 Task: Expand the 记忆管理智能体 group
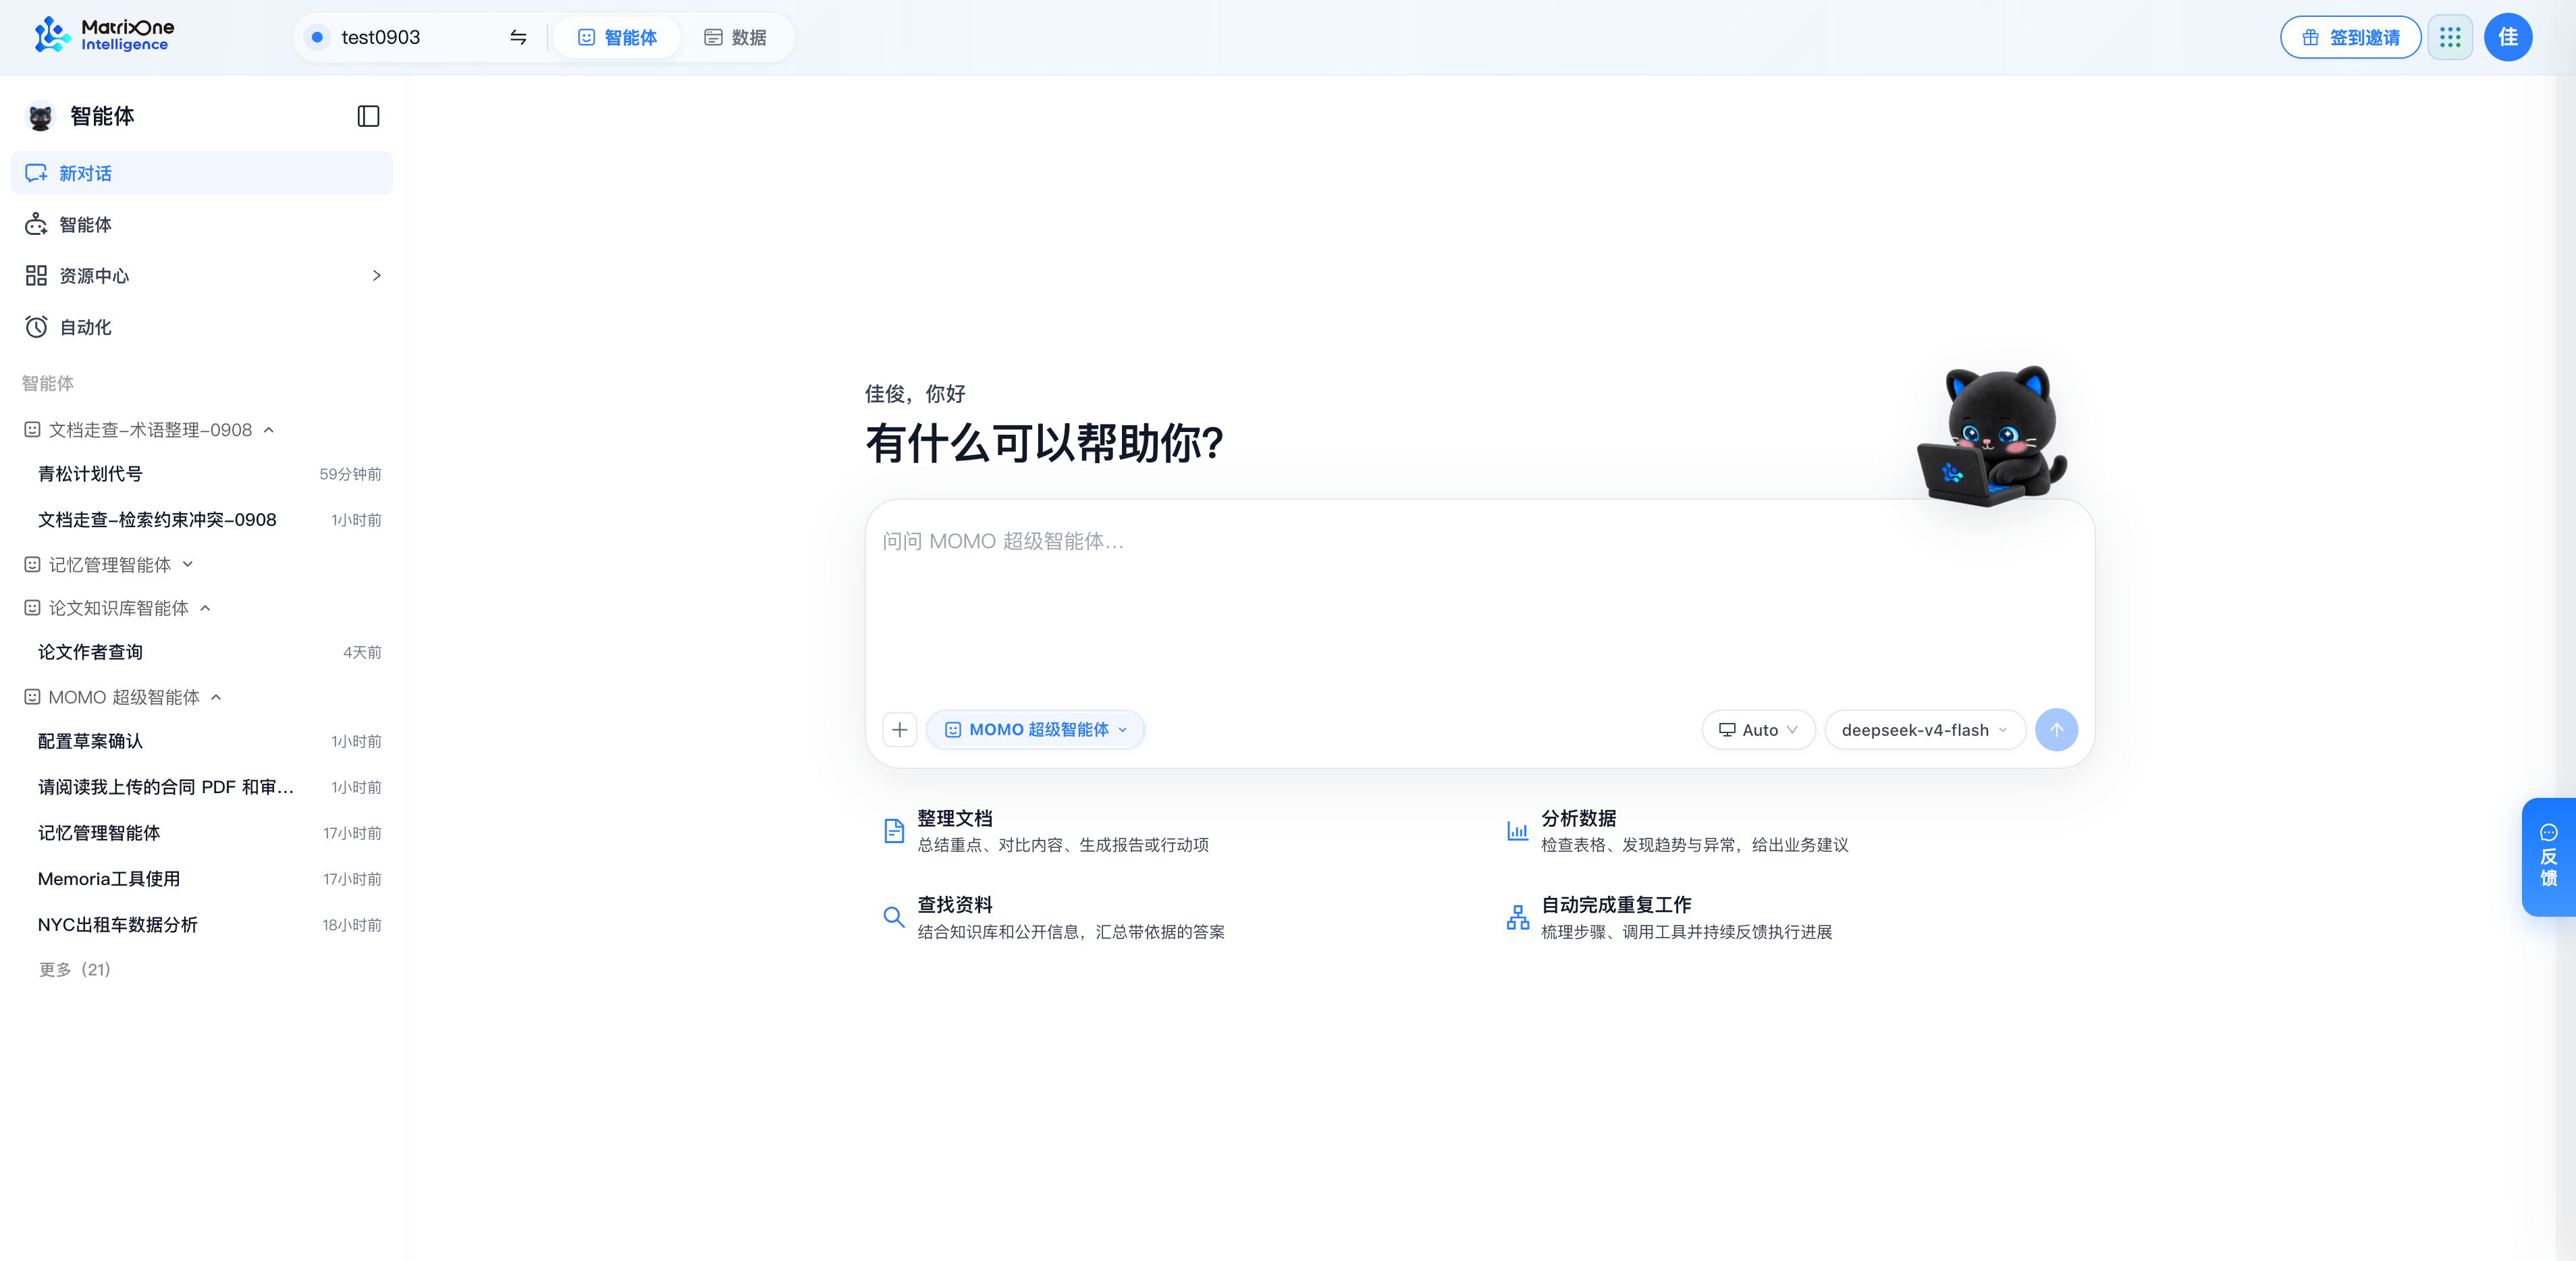[x=187, y=565]
